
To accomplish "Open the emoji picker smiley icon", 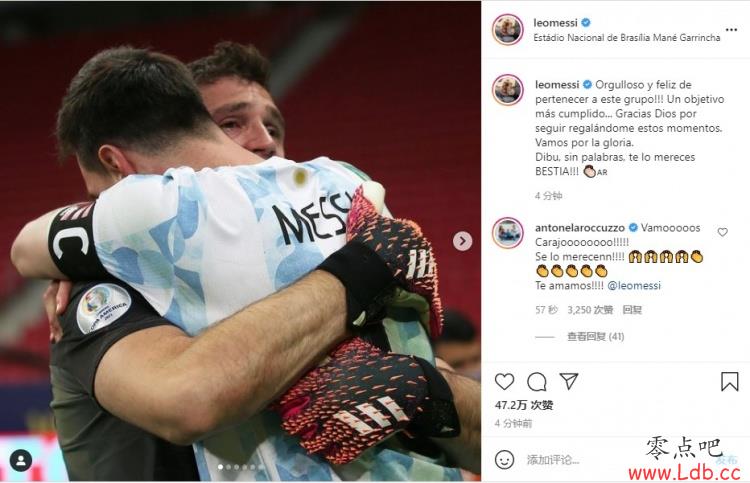I will (x=504, y=460).
